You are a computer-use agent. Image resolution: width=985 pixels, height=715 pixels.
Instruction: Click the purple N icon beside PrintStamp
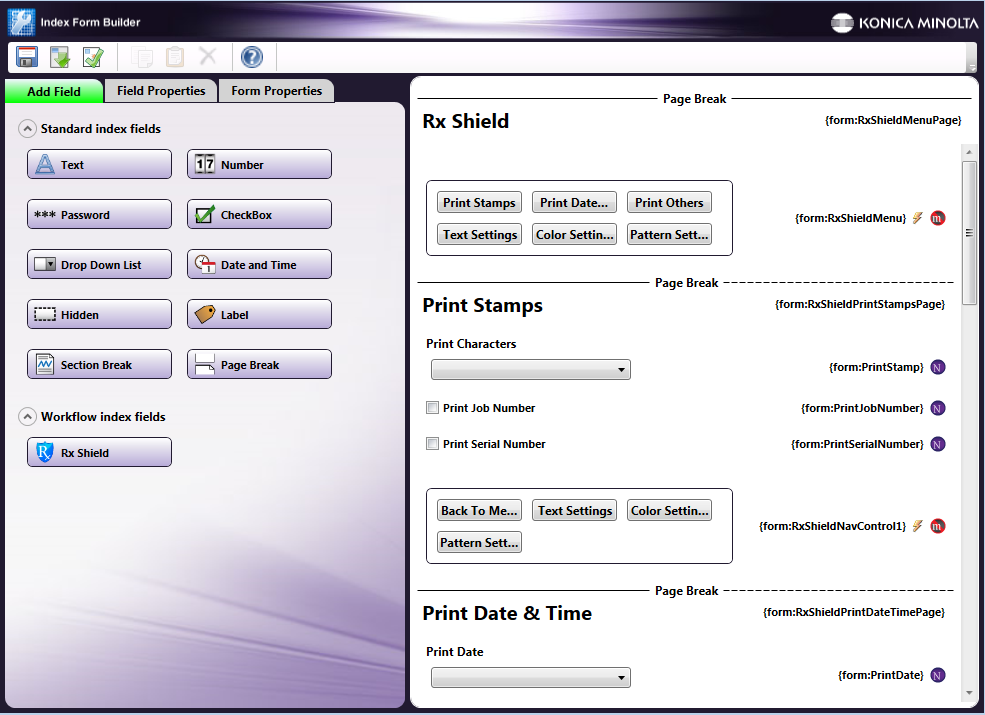pyautogui.click(x=937, y=367)
